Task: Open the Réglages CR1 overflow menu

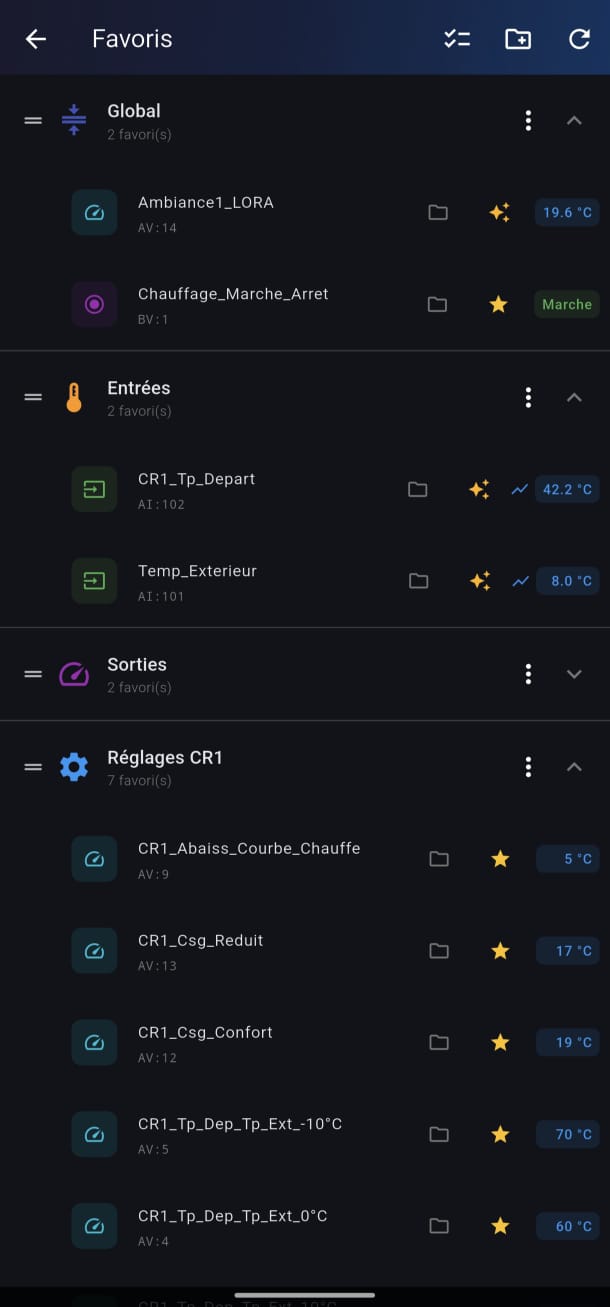Action: [528, 767]
